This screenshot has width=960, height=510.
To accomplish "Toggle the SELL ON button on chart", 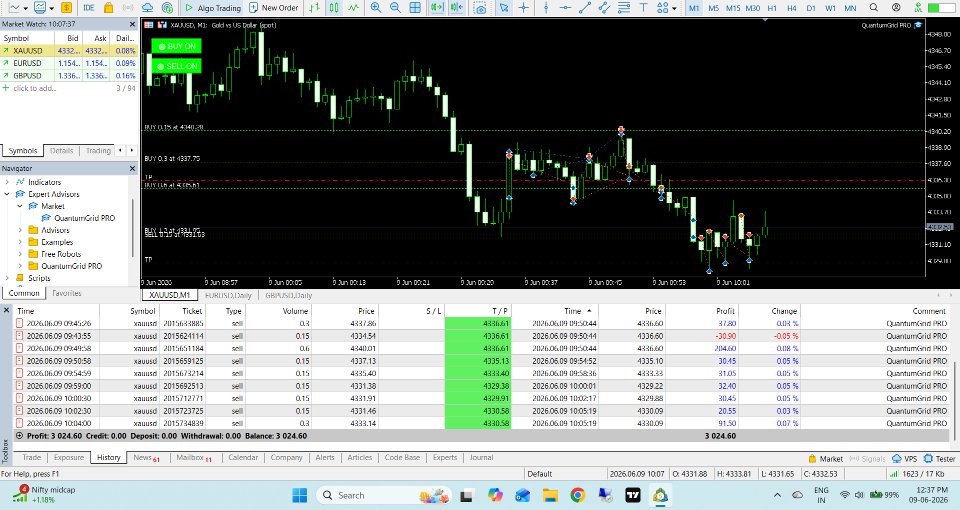I will click(176, 66).
